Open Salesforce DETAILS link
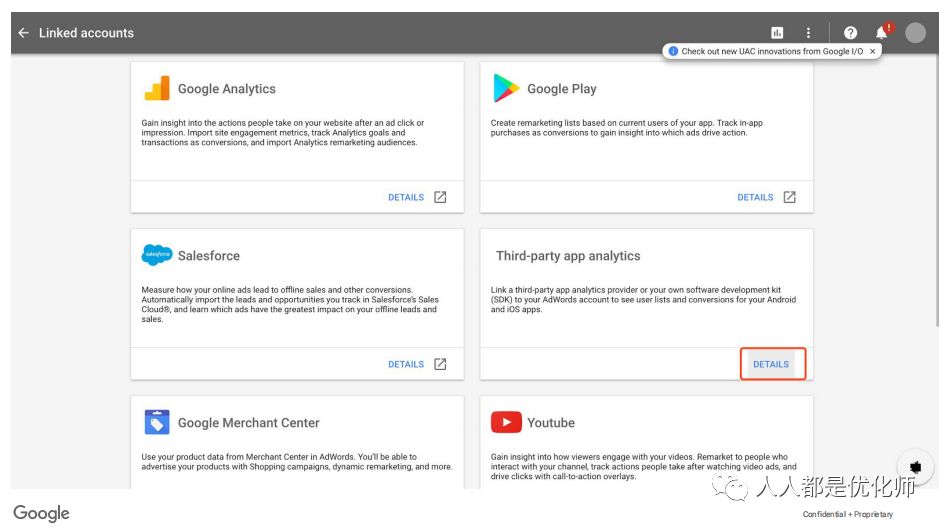This screenshot has height=528, width=946. [x=406, y=364]
